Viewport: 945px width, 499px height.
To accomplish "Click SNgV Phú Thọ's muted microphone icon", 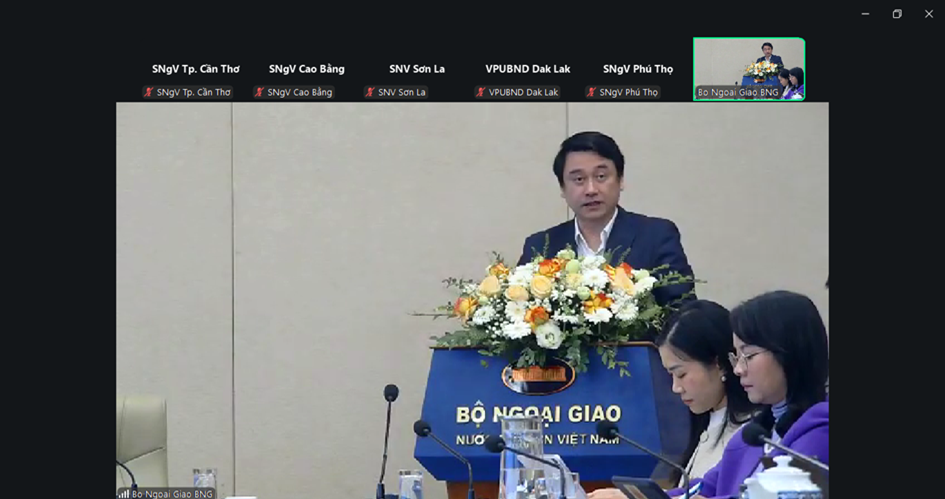I will (x=592, y=92).
